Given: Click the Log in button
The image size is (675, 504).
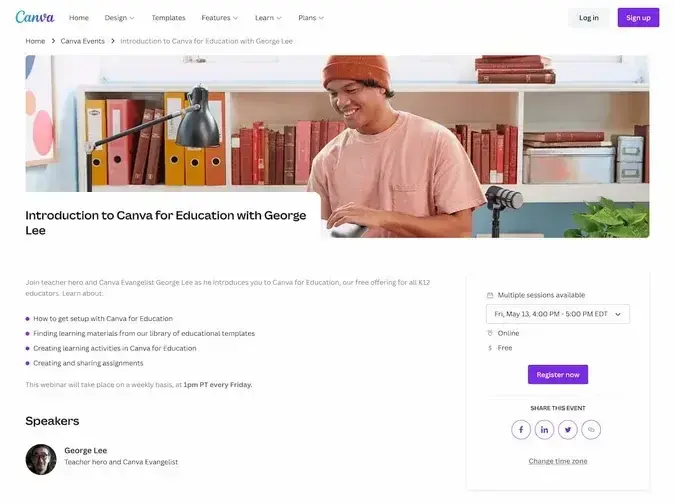Looking at the screenshot, I should point(588,18).
